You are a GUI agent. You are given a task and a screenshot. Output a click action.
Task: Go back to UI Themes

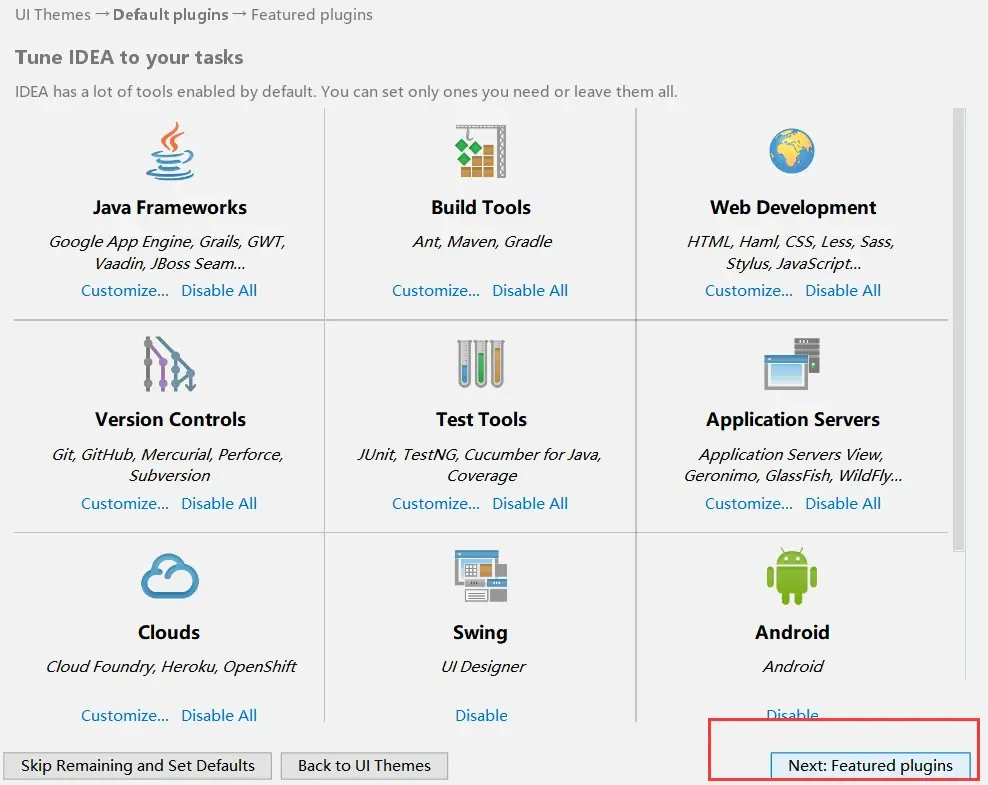[x=364, y=765]
